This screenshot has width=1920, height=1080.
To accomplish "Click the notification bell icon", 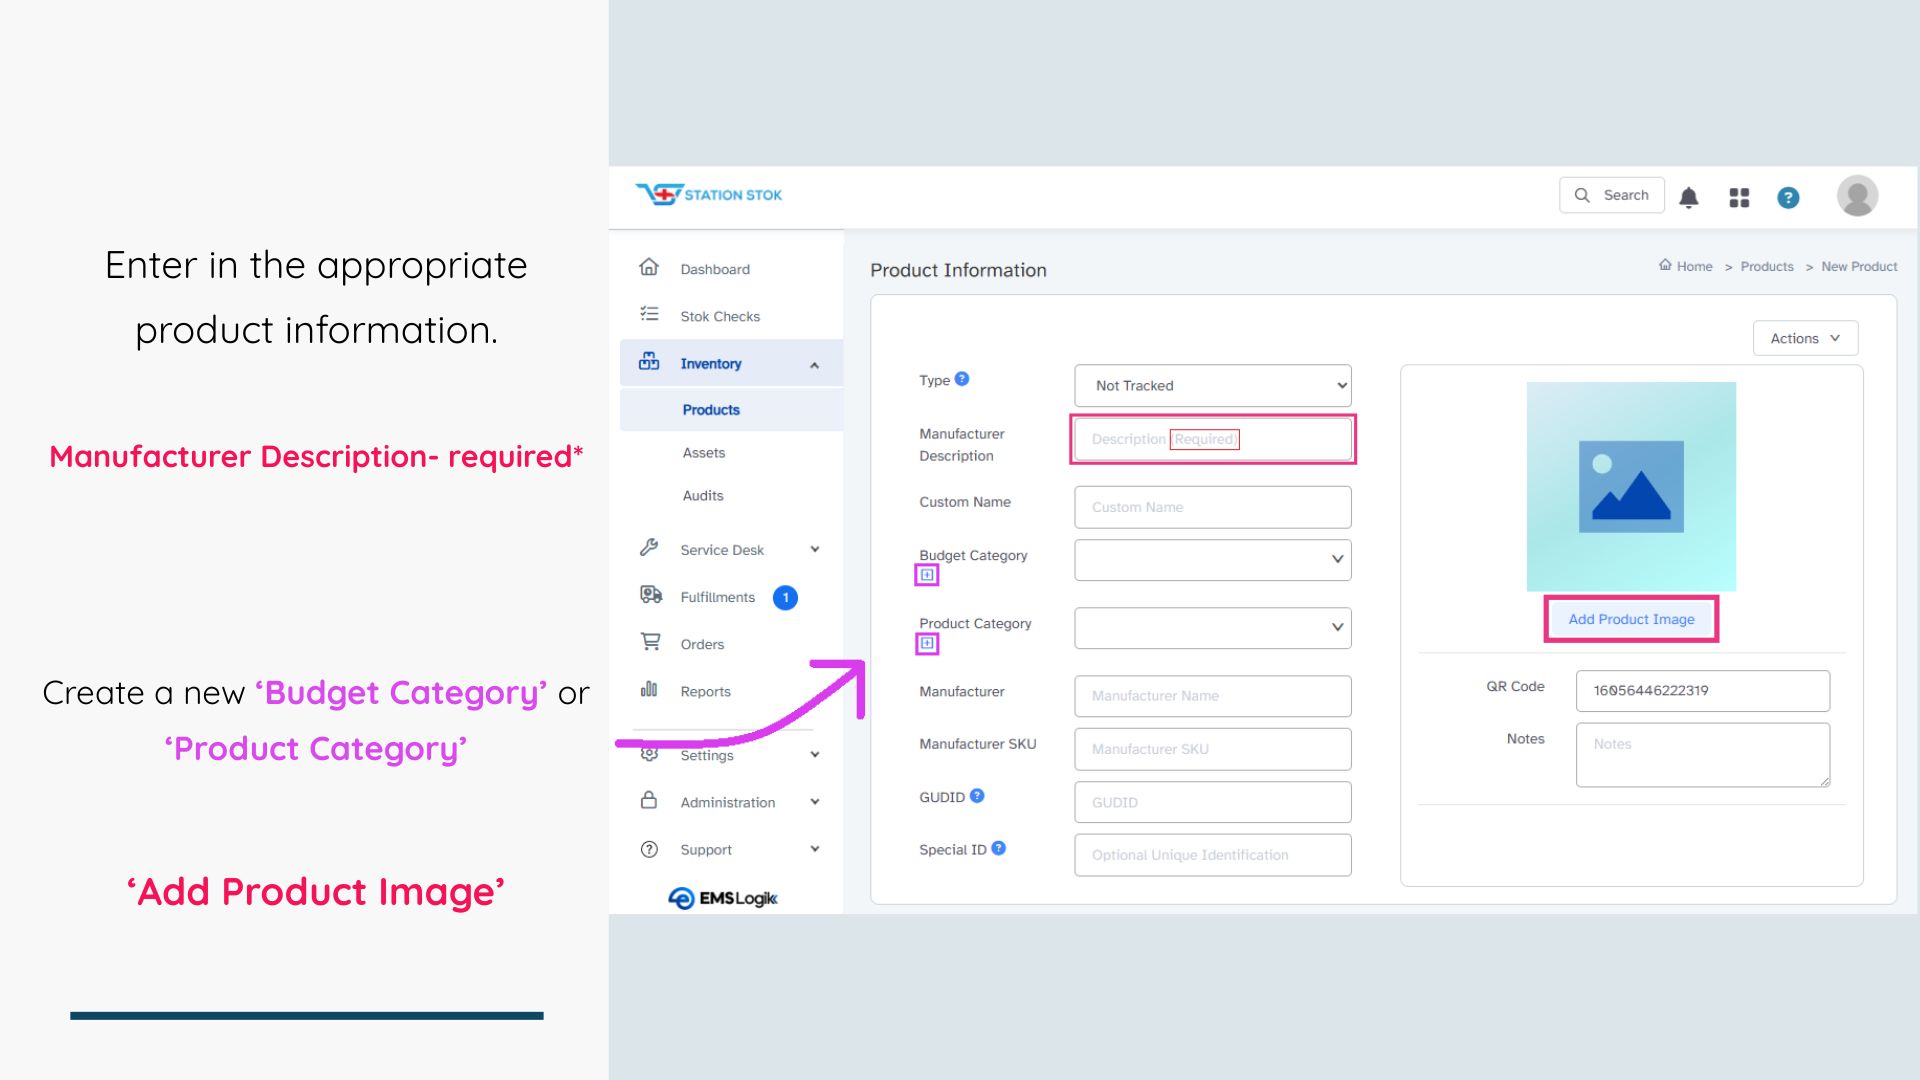I will (1688, 197).
